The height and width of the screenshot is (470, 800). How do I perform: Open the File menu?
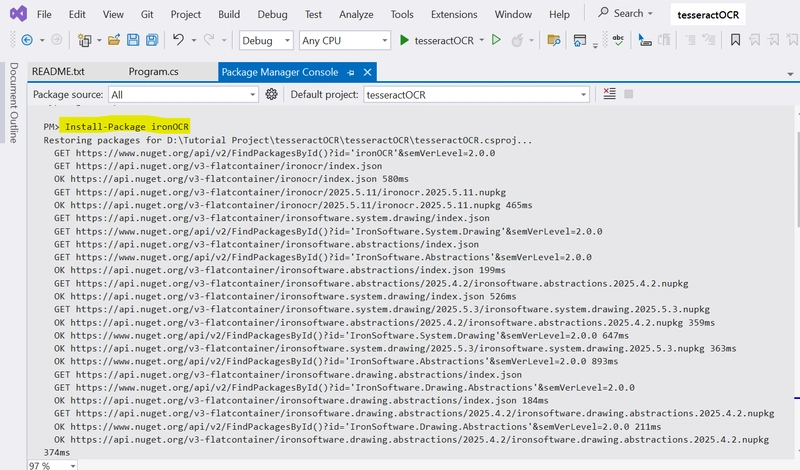44,14
